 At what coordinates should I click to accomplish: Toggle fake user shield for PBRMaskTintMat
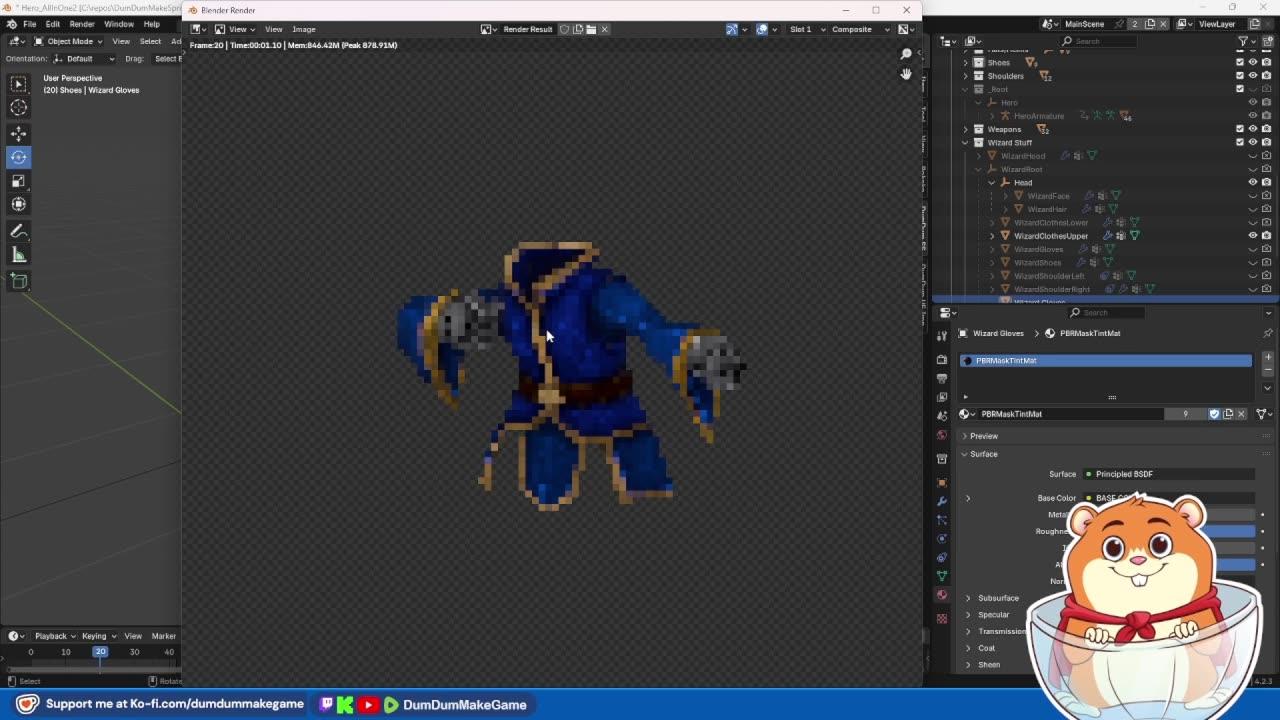click(x=1214, y=414)
